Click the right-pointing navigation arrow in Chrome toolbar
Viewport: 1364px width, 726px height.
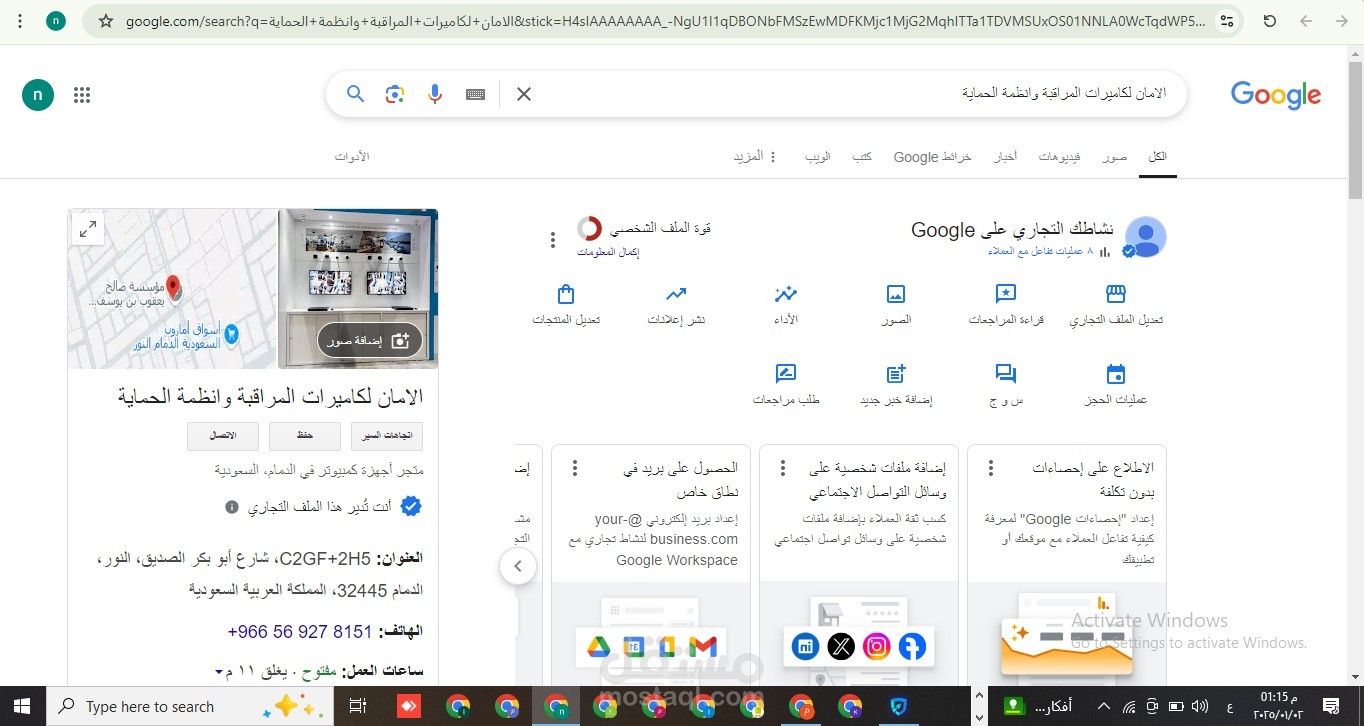coord(1342,21)
